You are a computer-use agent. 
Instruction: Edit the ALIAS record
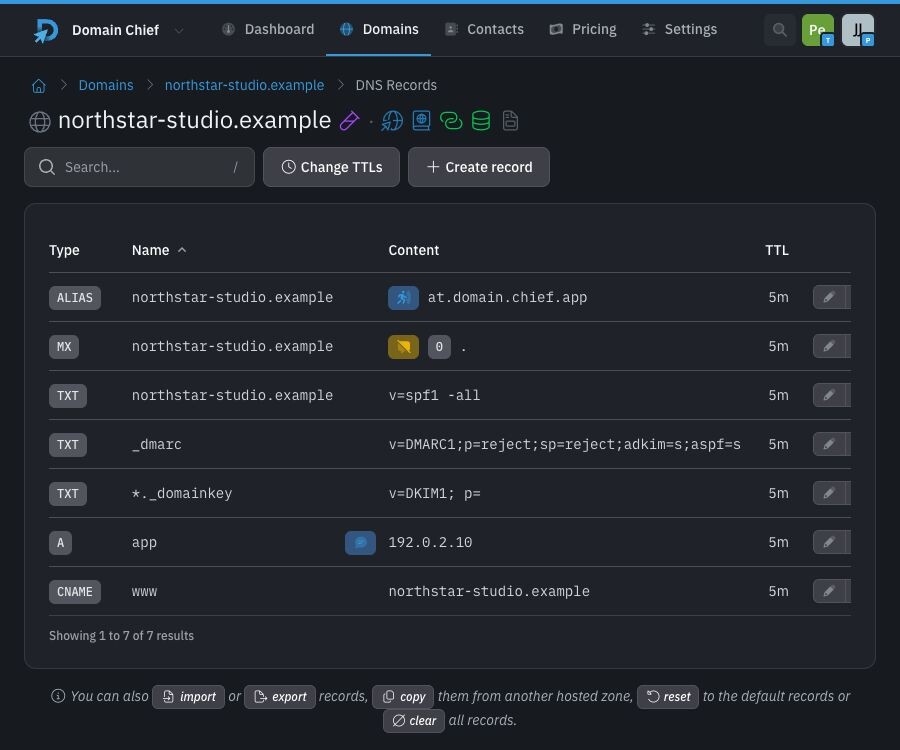(831, 297)
